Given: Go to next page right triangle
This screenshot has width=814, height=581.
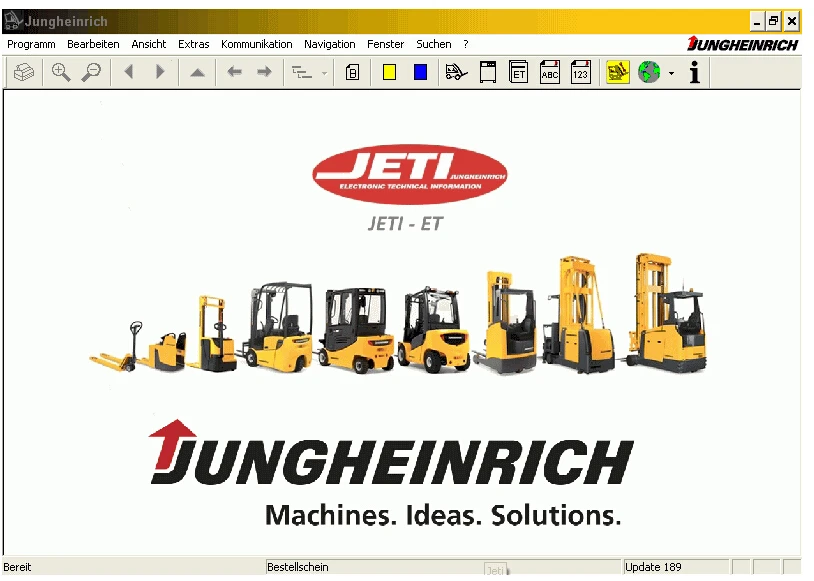Looking at the screenshot, I should click(160, 72).
